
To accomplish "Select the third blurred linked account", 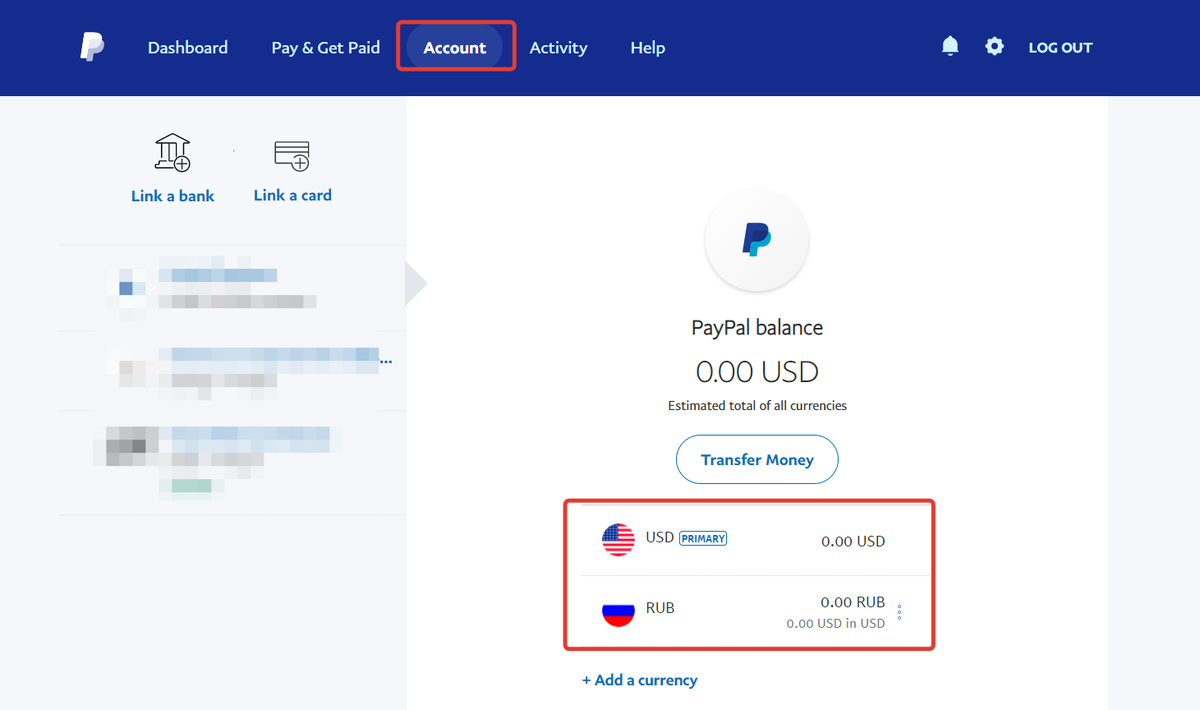I will tap(233, 462).
